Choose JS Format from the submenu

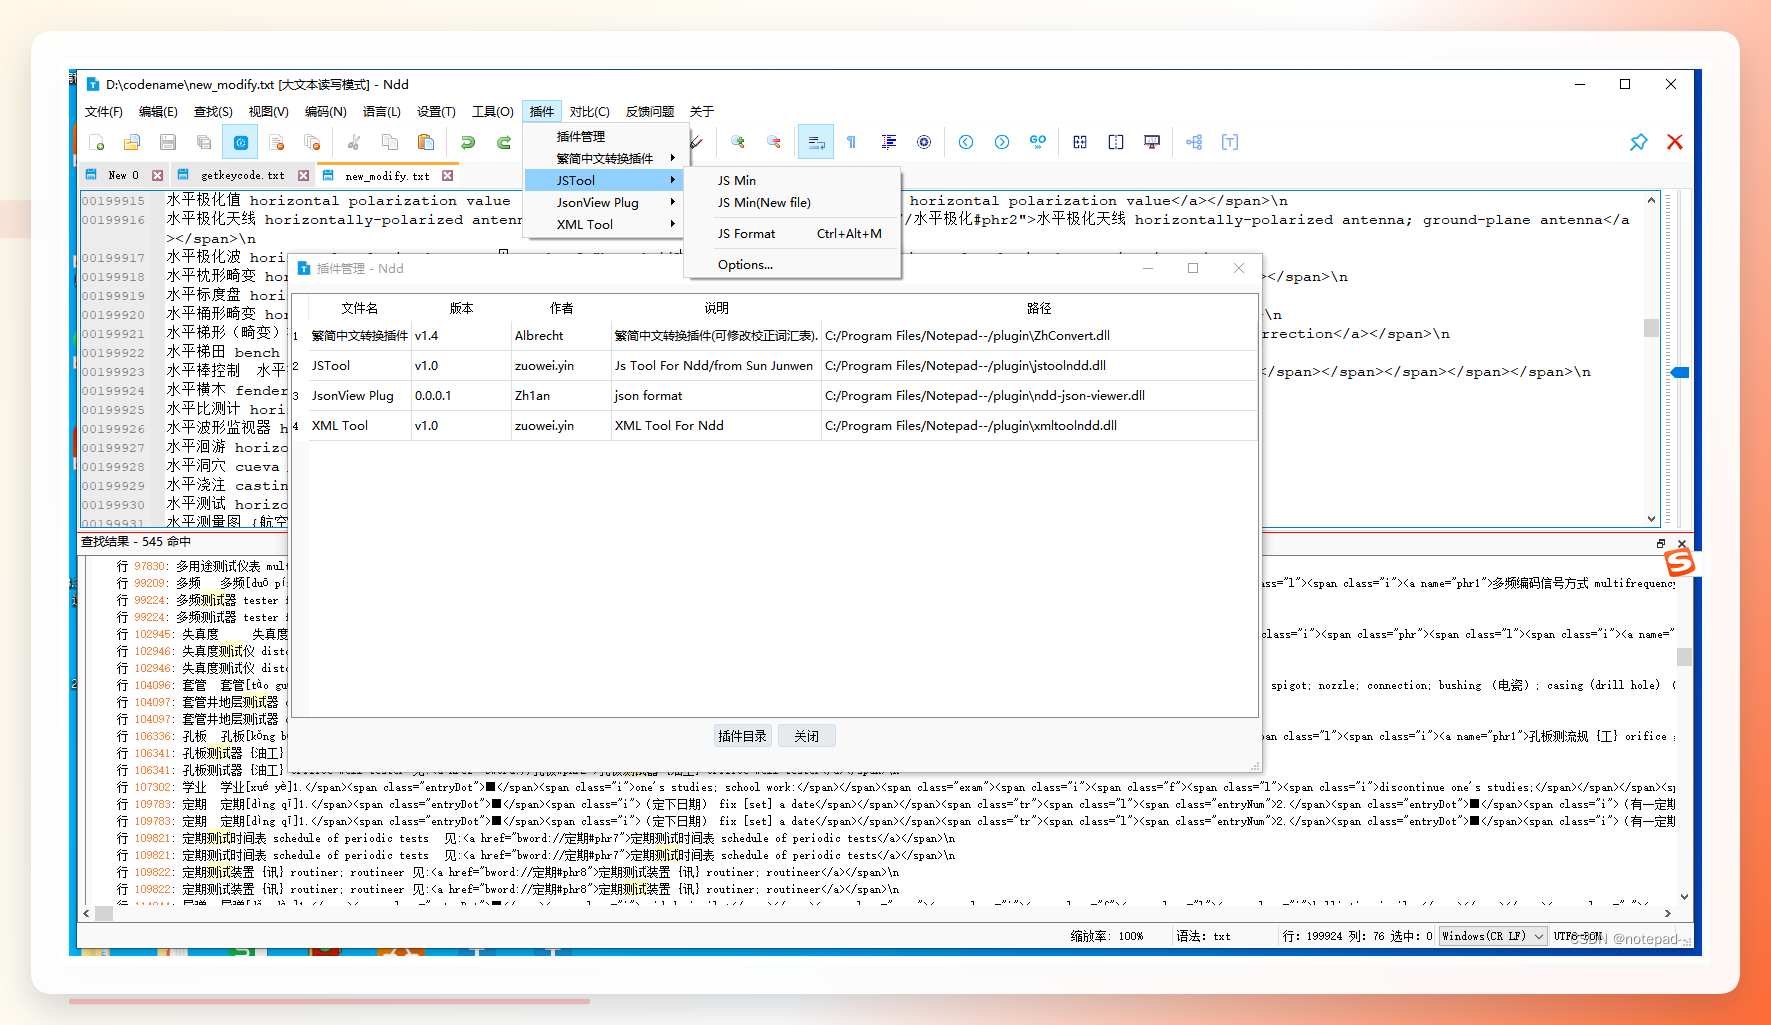pos(792,234)
